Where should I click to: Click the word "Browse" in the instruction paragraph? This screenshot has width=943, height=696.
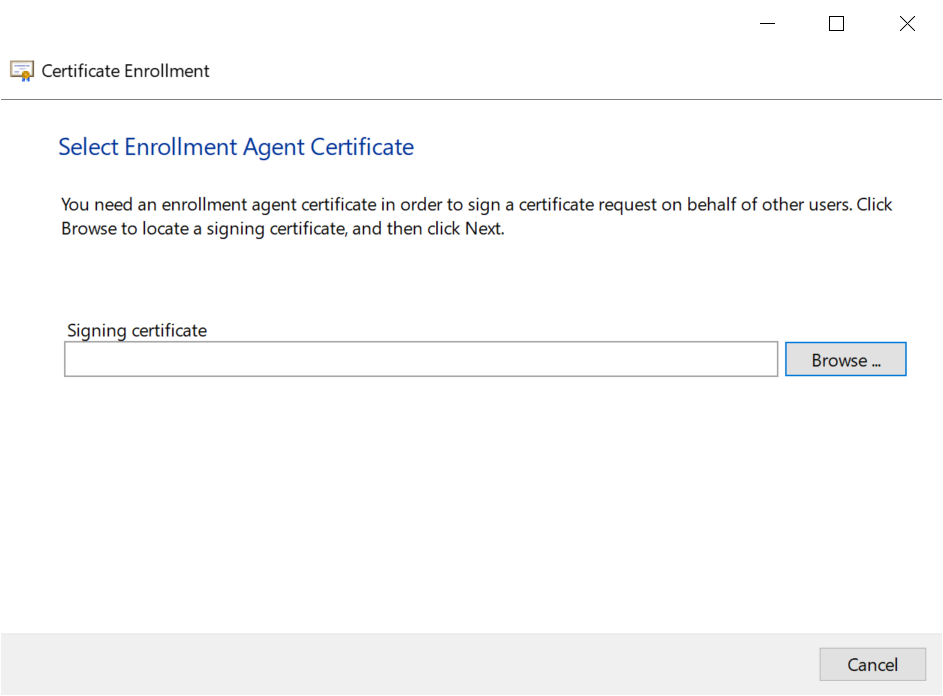pos(89,228)
